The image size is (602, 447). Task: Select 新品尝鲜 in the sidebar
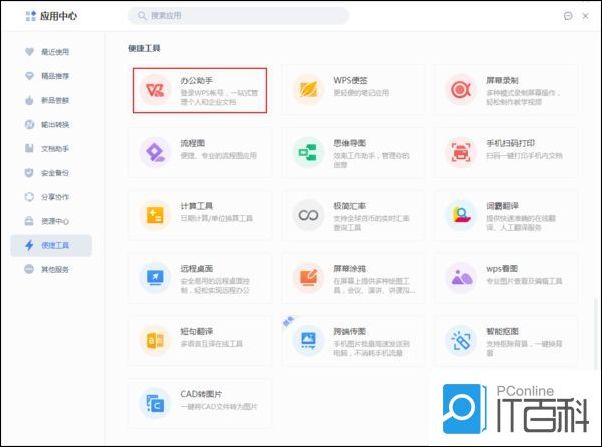(x=51, y=100)
